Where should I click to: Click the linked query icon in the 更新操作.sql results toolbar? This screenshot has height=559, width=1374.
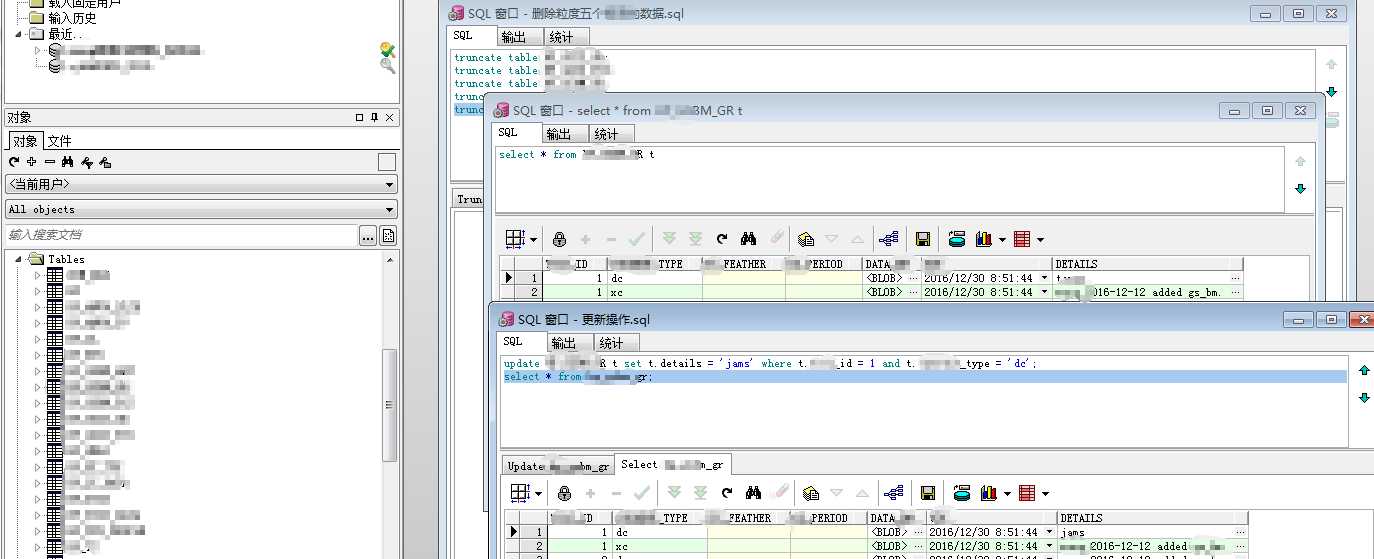(x=893, y=493)
